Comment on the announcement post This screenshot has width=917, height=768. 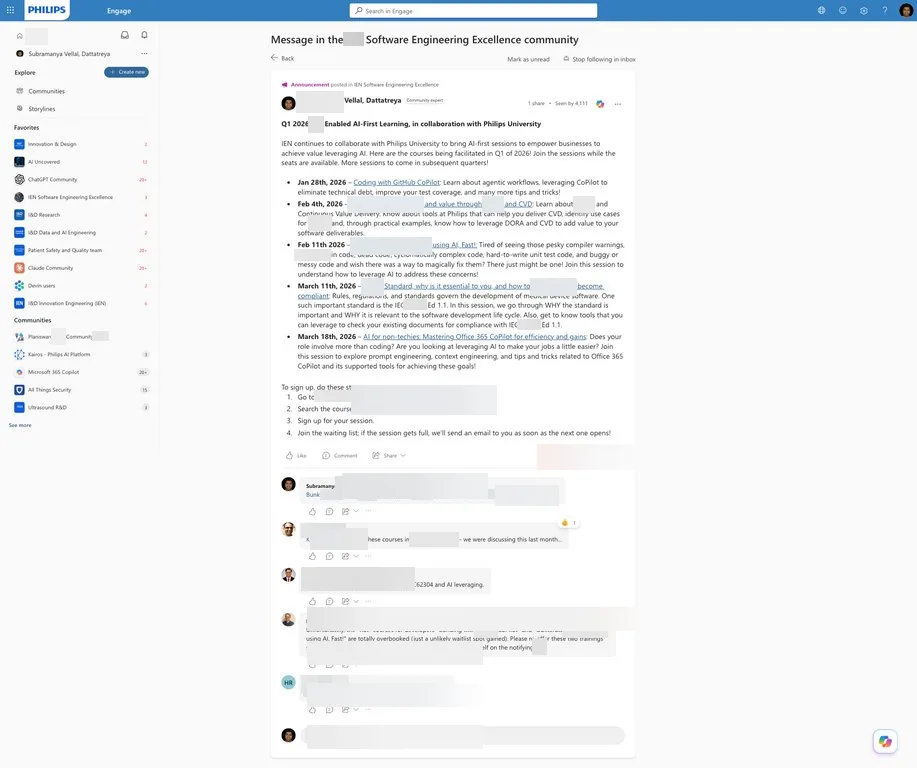[x=340, y=456]
